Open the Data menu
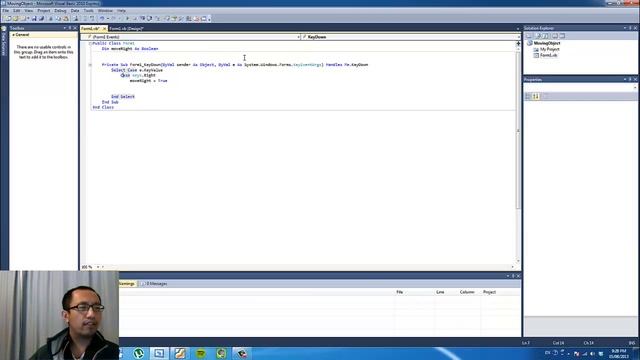 pos(75,11)
